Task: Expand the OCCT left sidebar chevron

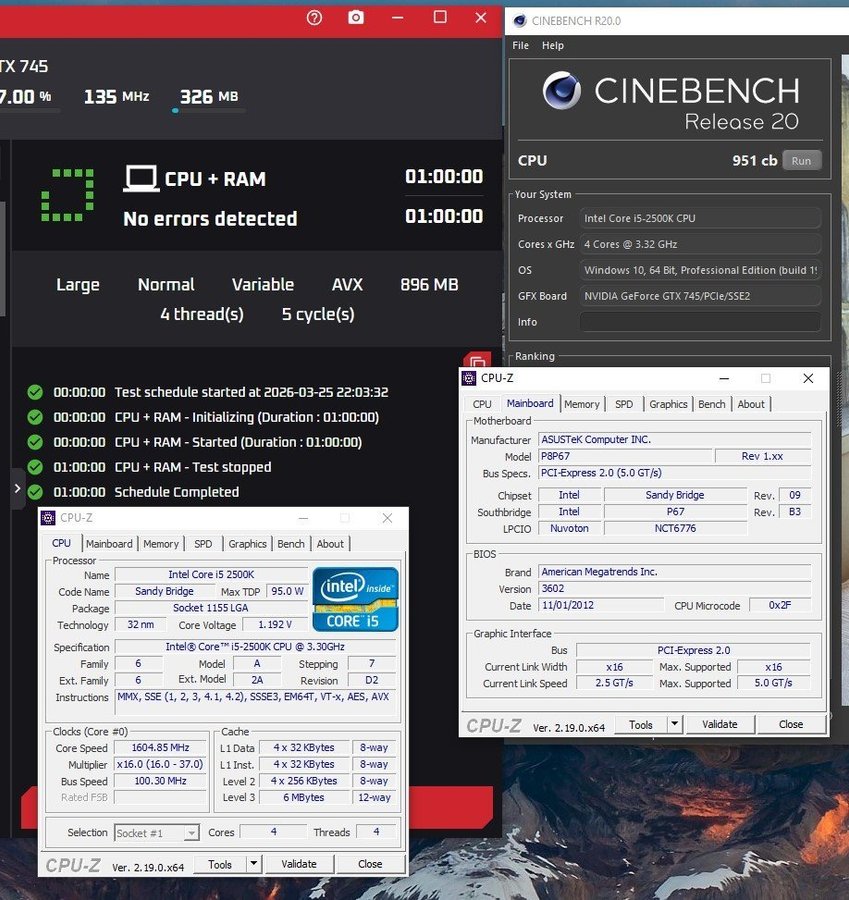Action: coord(17,489)
